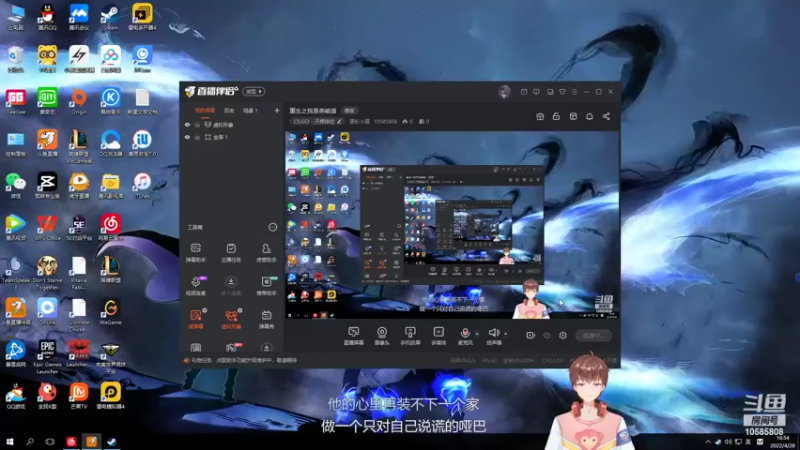Open hamburger menu in title bar

click(x=574, y=92)
